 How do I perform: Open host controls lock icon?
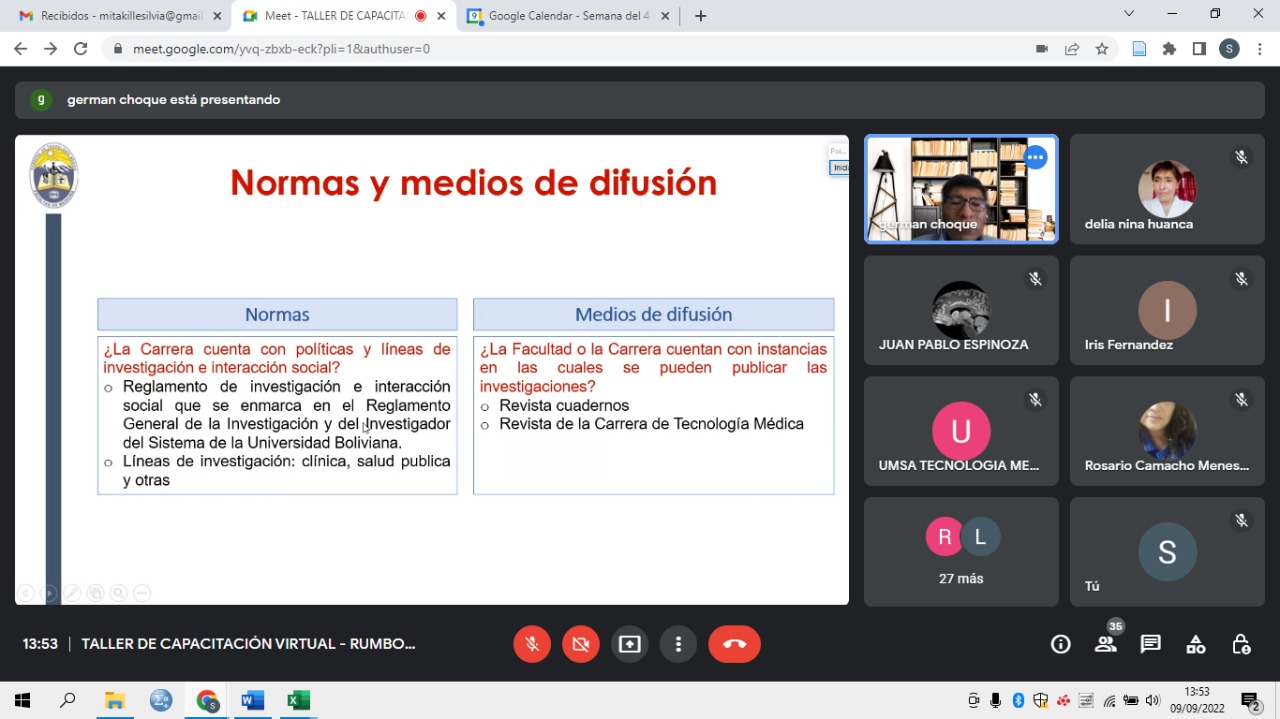1241,644
